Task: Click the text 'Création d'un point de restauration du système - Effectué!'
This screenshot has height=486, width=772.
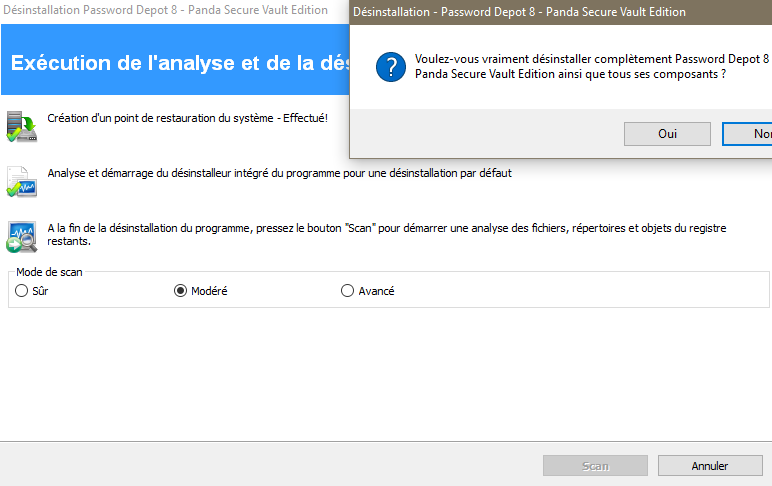Action: [x=188, y=118]
